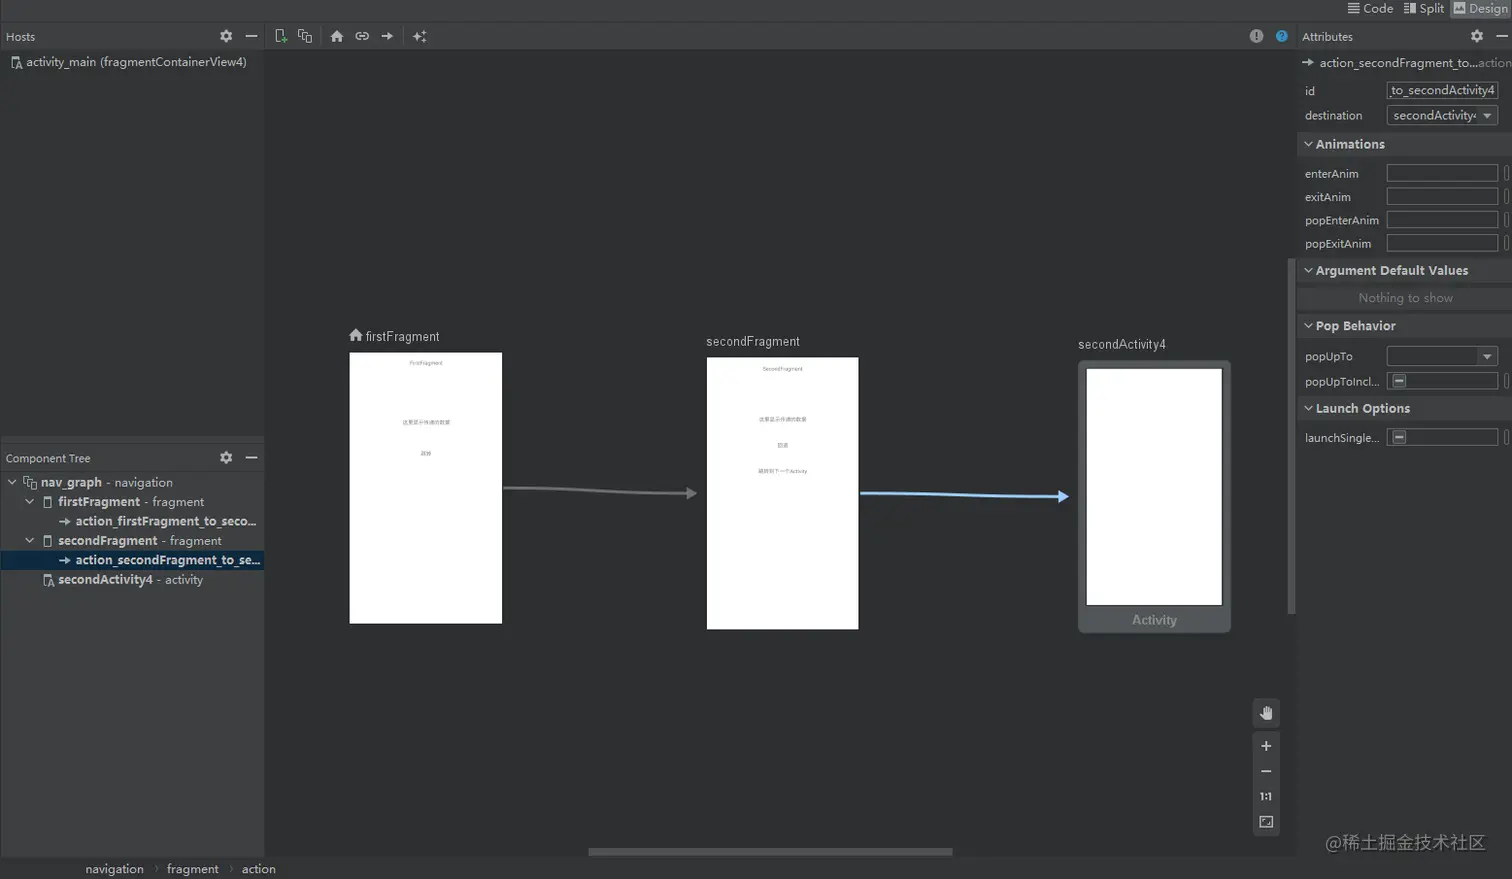The height and width of the screenshot is (879, 1512).
Task: Toggle the launchSingleTop checkbox
Action: coord(1399,437)
